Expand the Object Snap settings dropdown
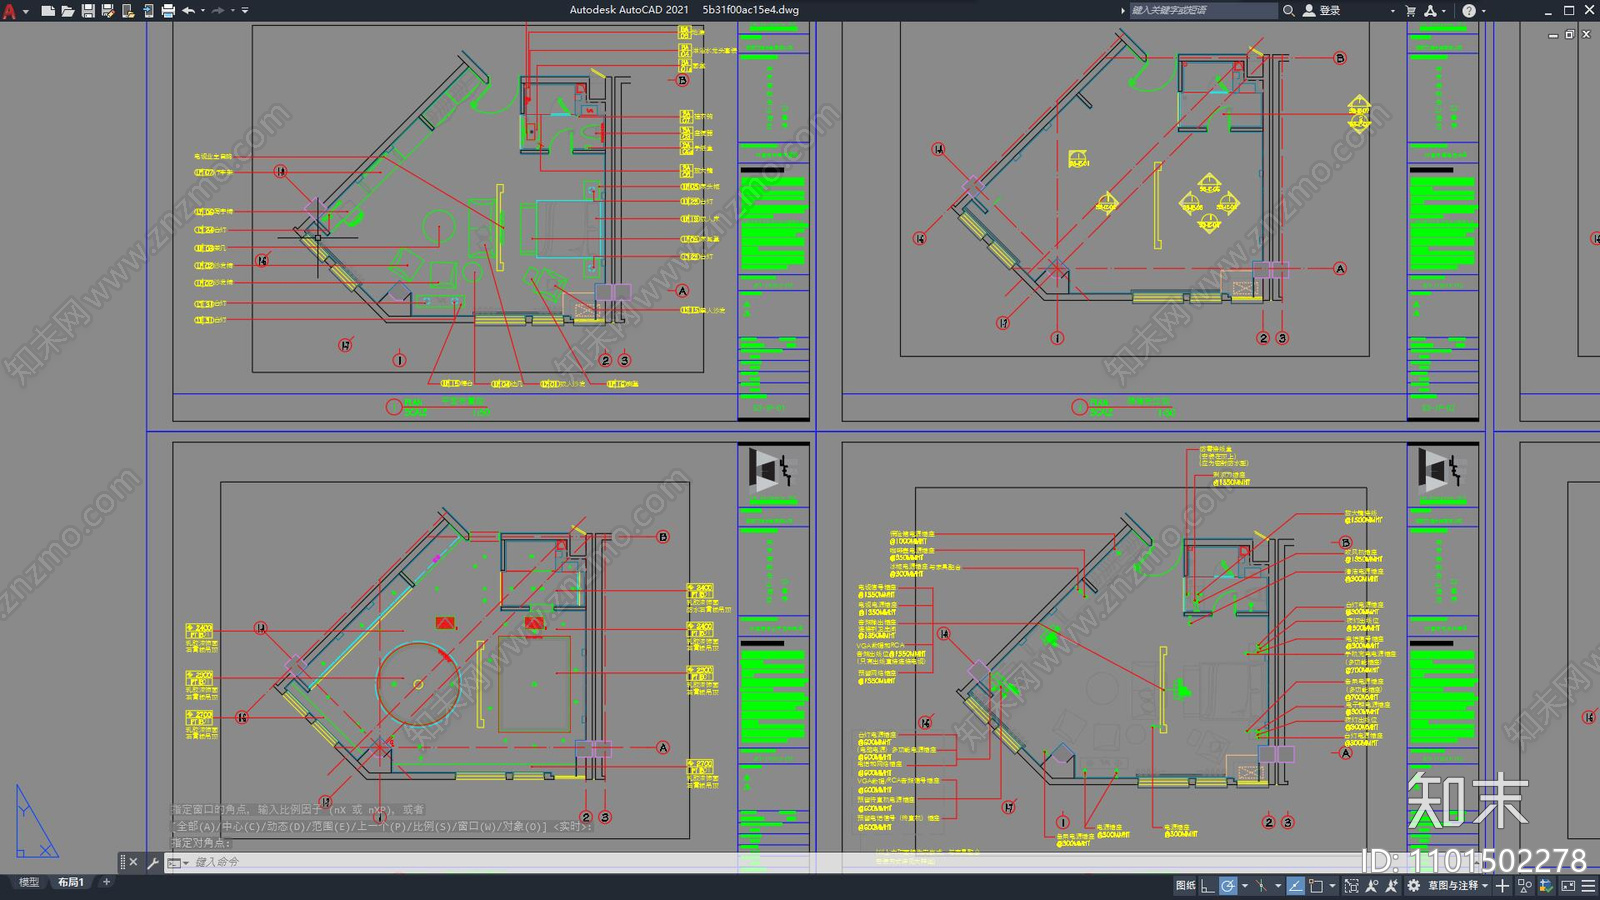1600x900 pixels. tap(1332, 886)
